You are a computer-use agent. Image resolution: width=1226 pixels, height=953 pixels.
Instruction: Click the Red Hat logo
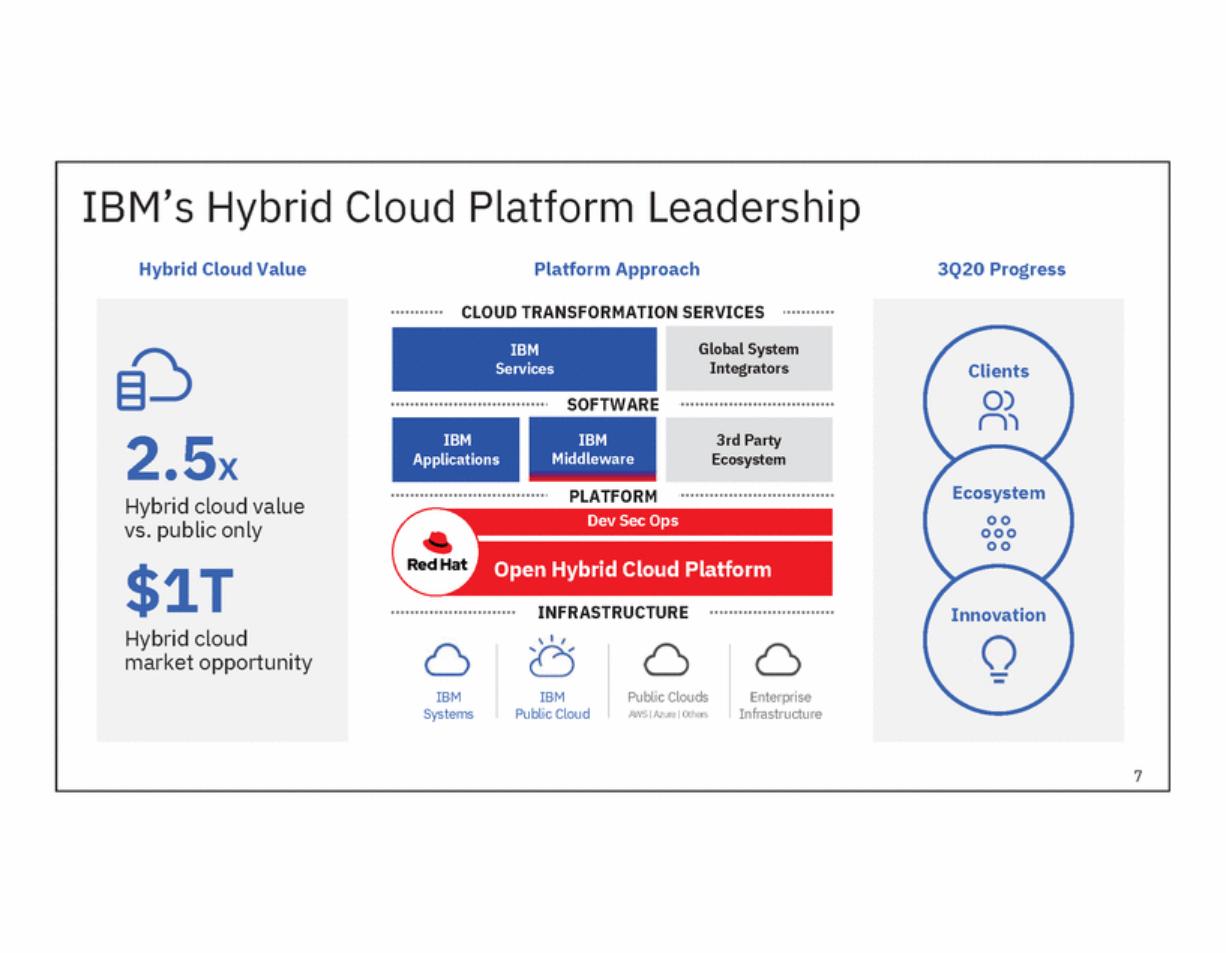coord(437,552)
